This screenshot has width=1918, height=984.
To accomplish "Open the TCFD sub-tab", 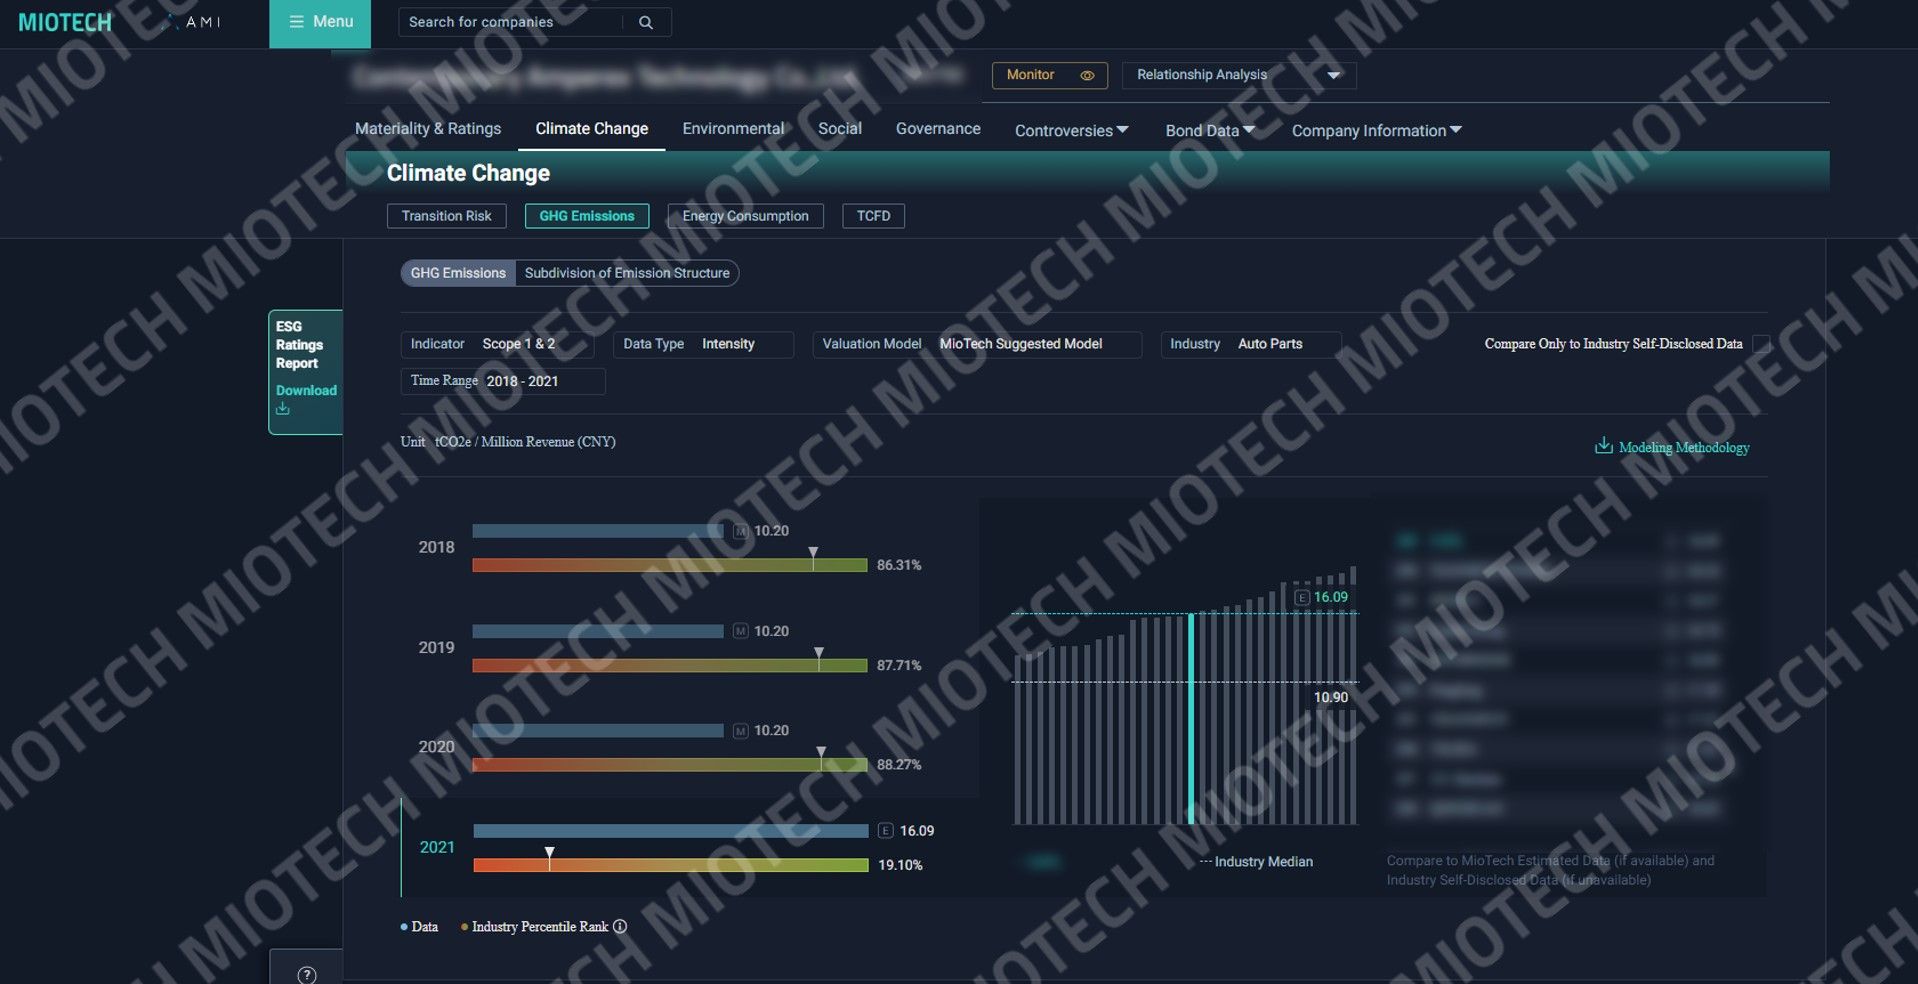I will (873, 216).
